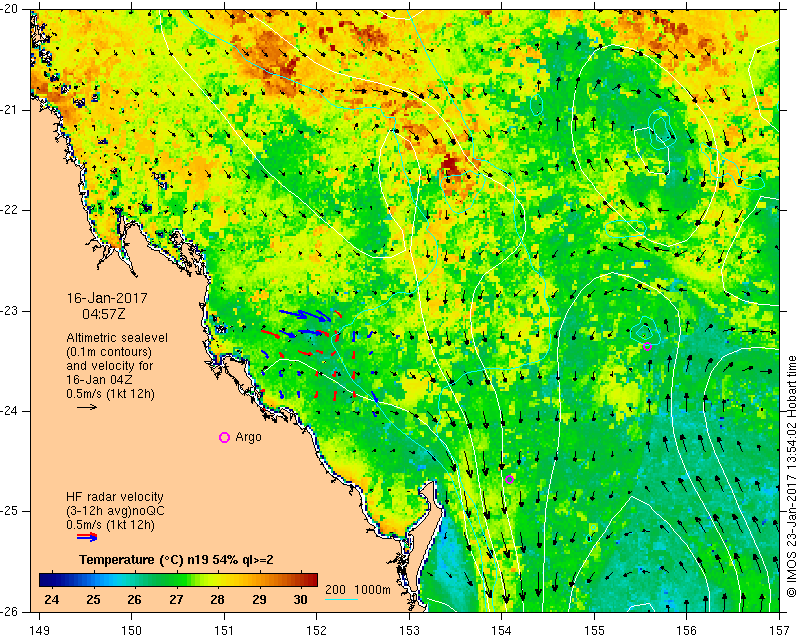Click '0.5m/s (1kt 12h)' under altimetric velocity

[110, 394]
